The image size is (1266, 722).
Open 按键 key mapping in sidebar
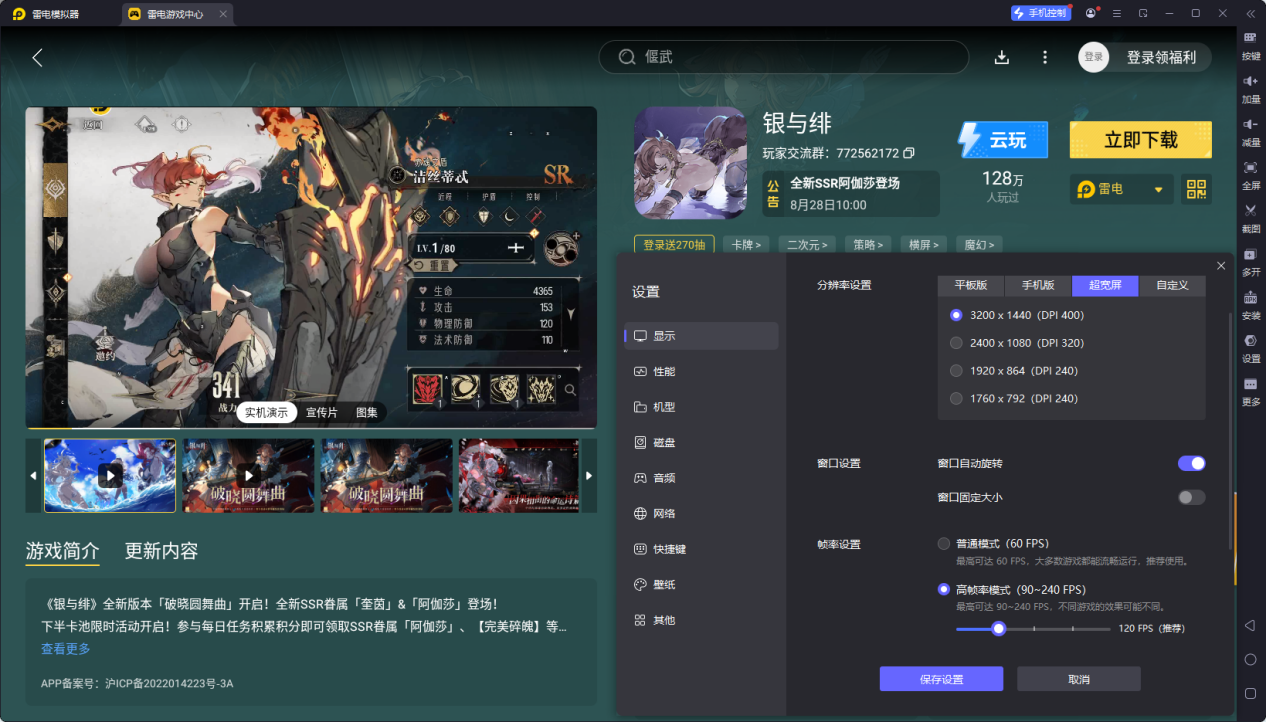1251,44
